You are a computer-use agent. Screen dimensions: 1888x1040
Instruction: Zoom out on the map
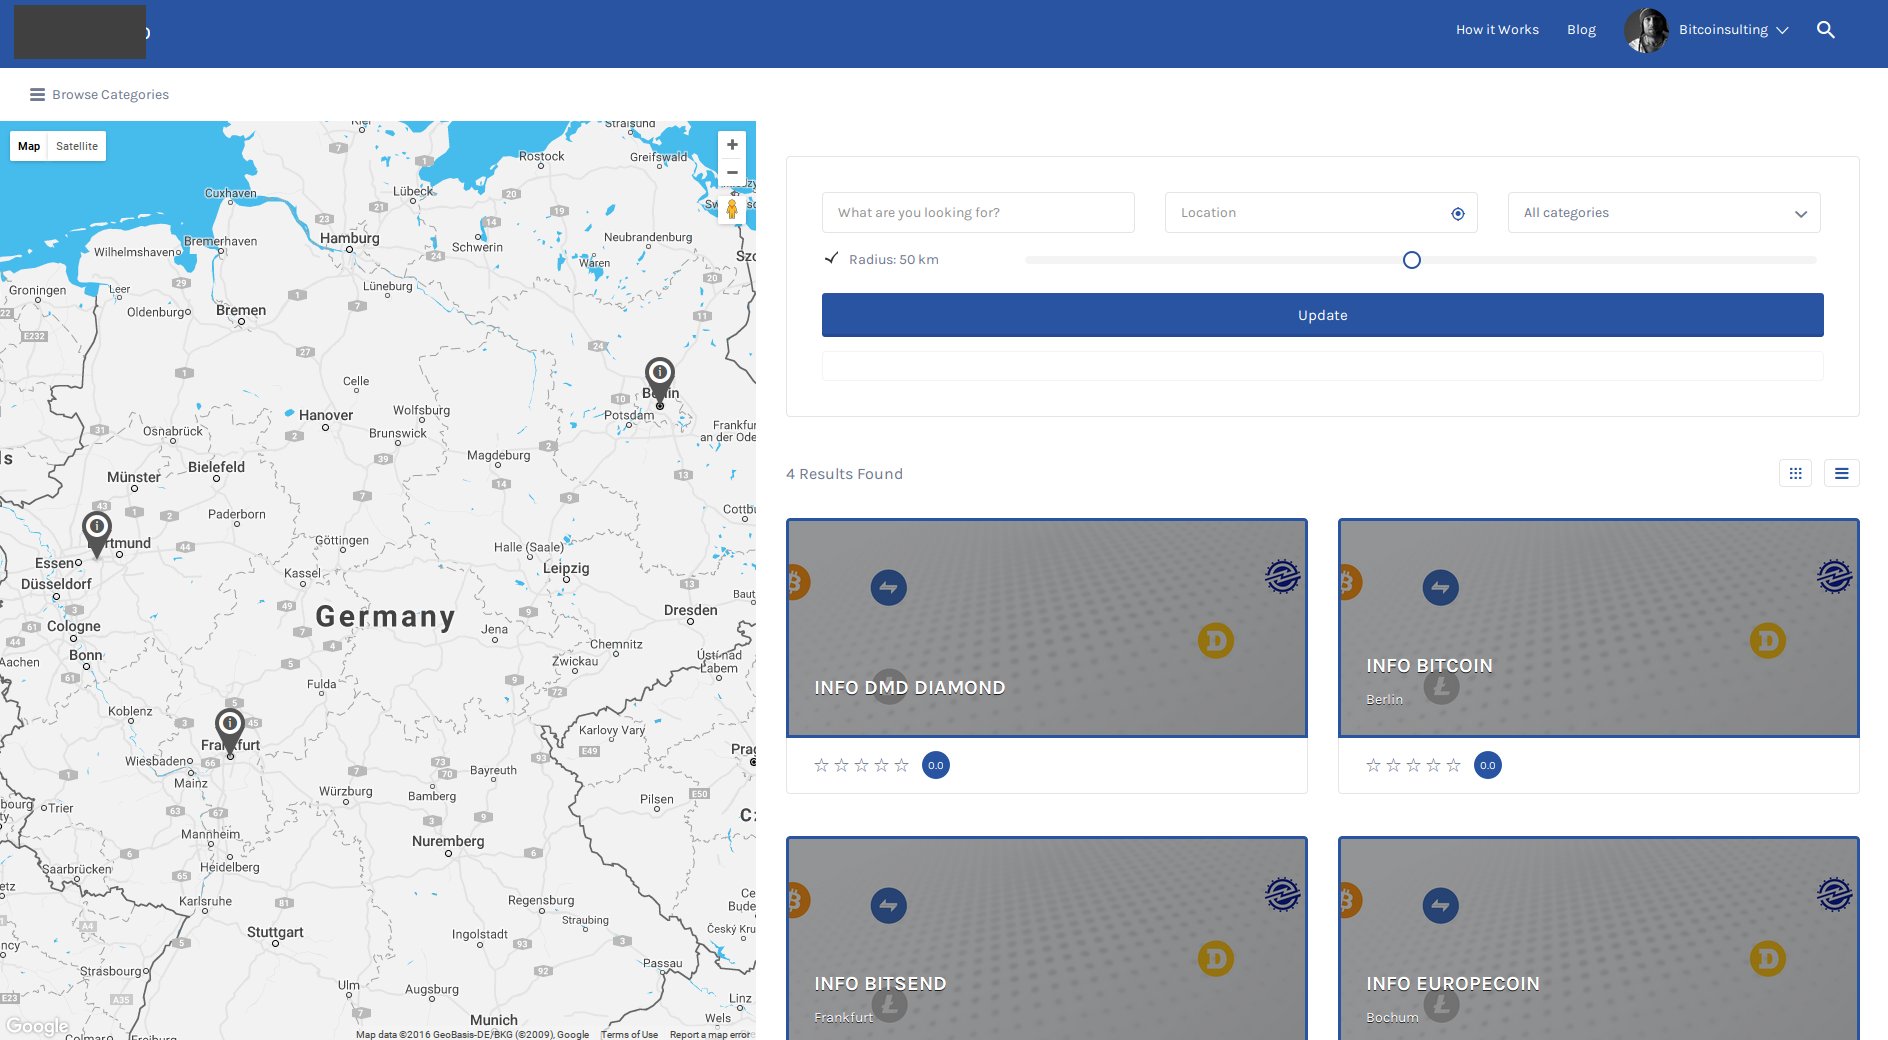[732, 173]
